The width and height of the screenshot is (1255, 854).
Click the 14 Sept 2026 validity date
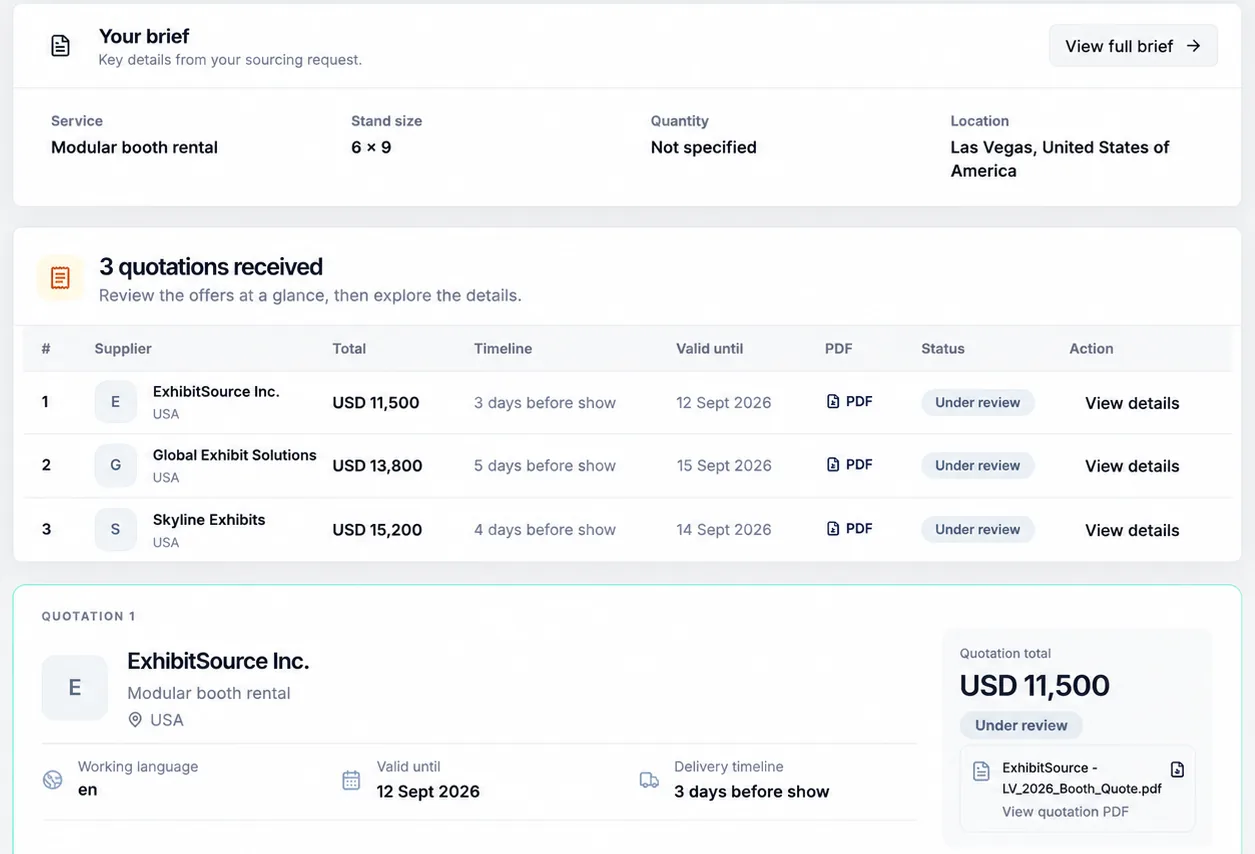click(x=724, y=530)
